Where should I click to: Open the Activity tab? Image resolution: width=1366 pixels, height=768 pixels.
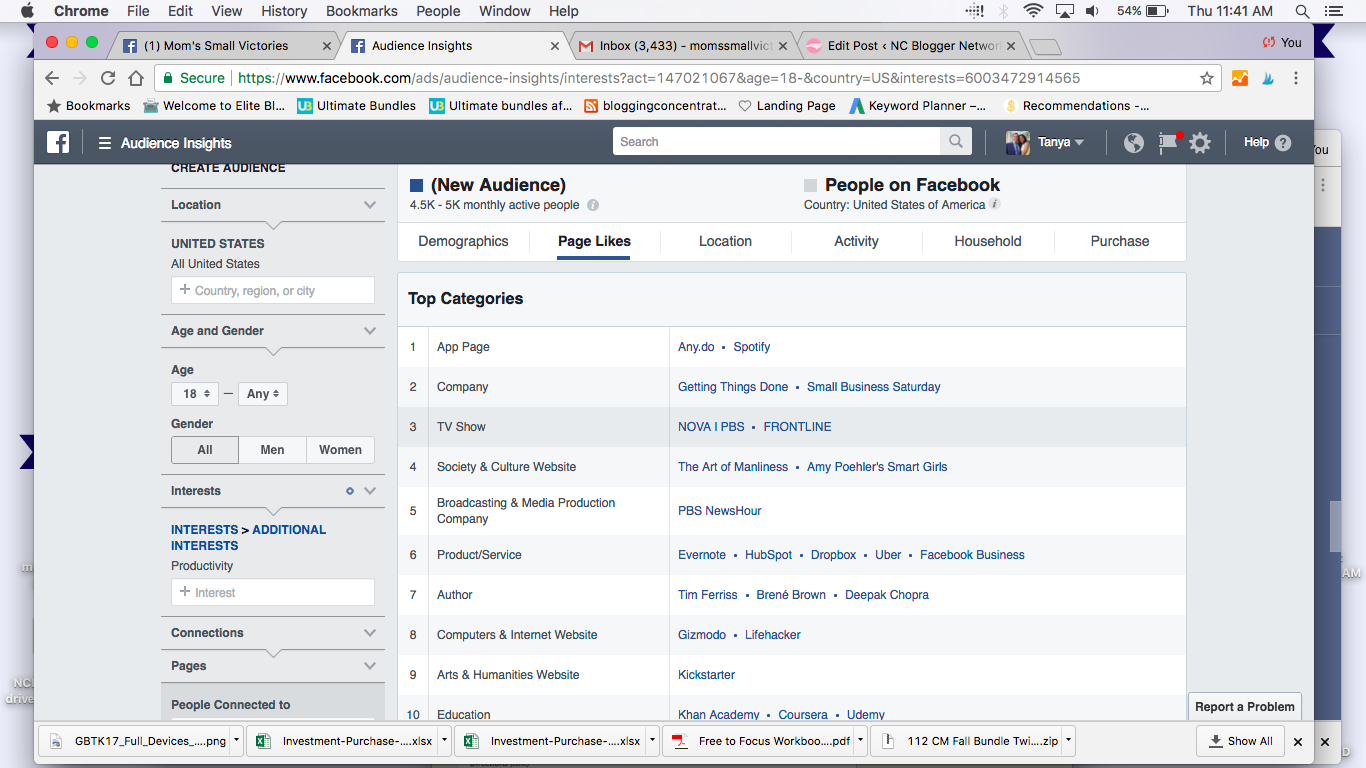[x=856, y=241]
